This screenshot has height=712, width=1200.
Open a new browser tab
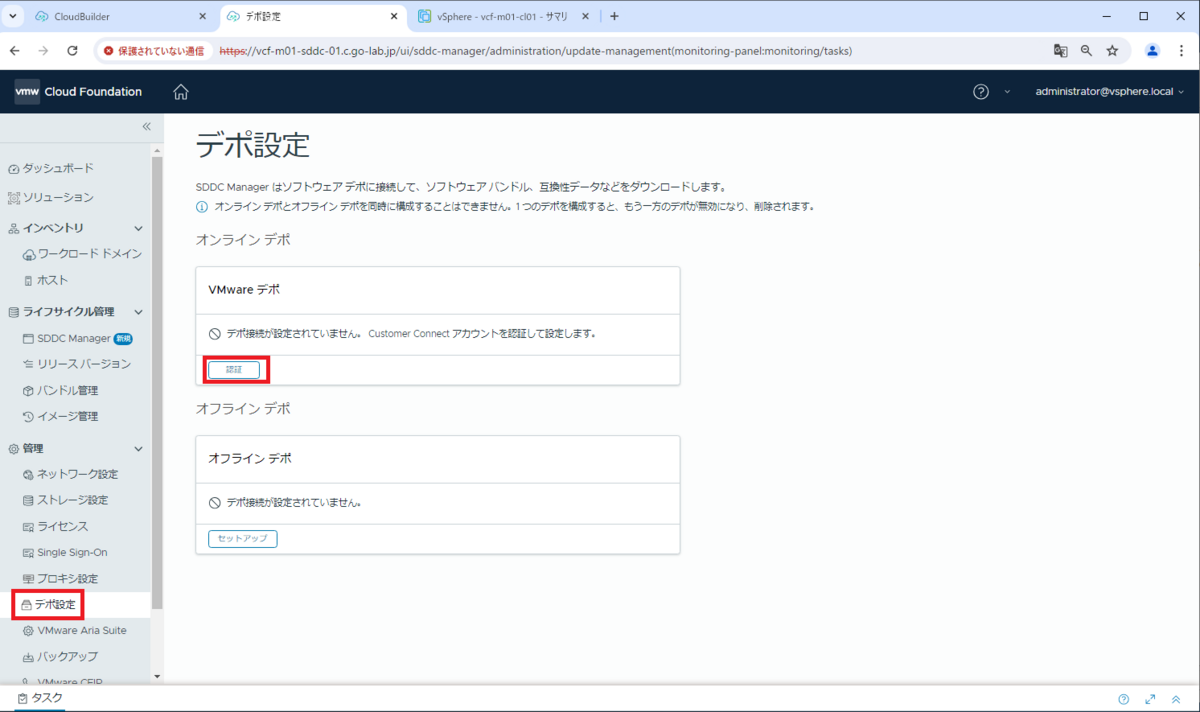[x=614, y=16]
